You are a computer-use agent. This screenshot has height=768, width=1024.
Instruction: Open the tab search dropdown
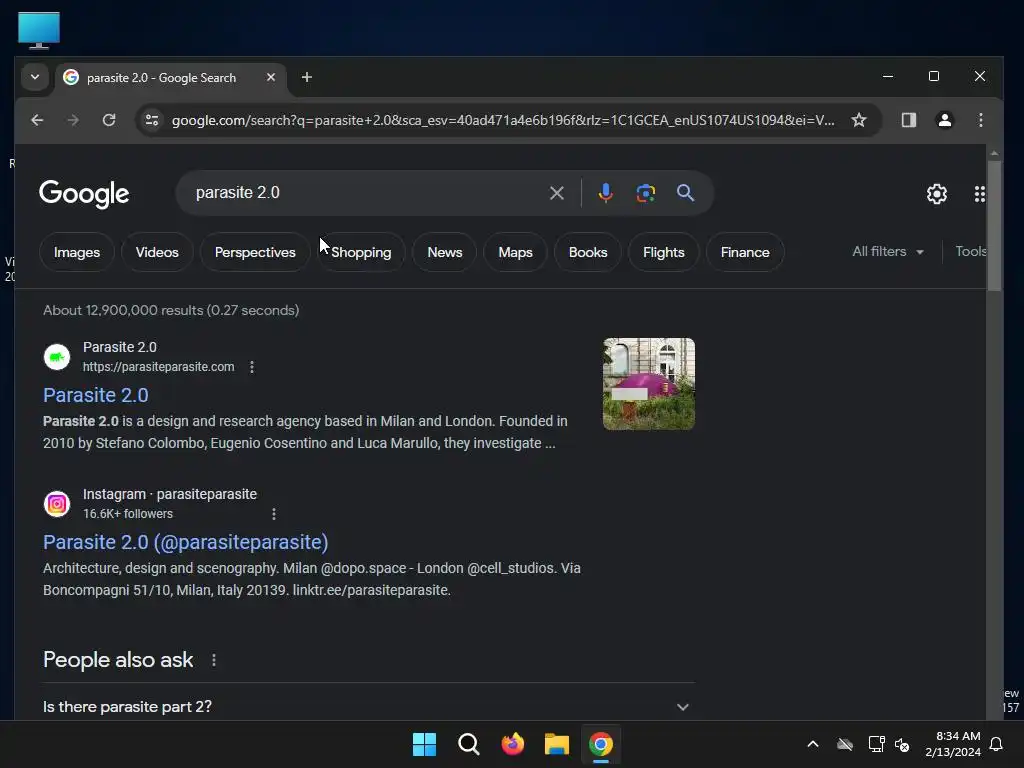35,77
